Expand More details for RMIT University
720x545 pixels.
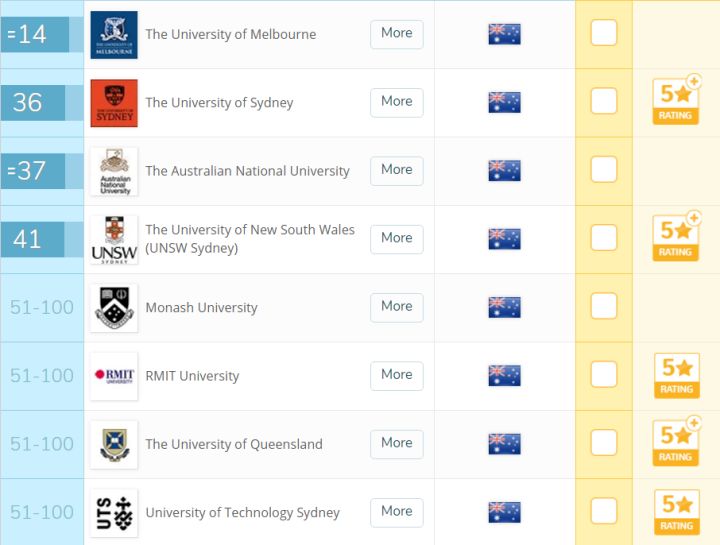tap(397, 376)
